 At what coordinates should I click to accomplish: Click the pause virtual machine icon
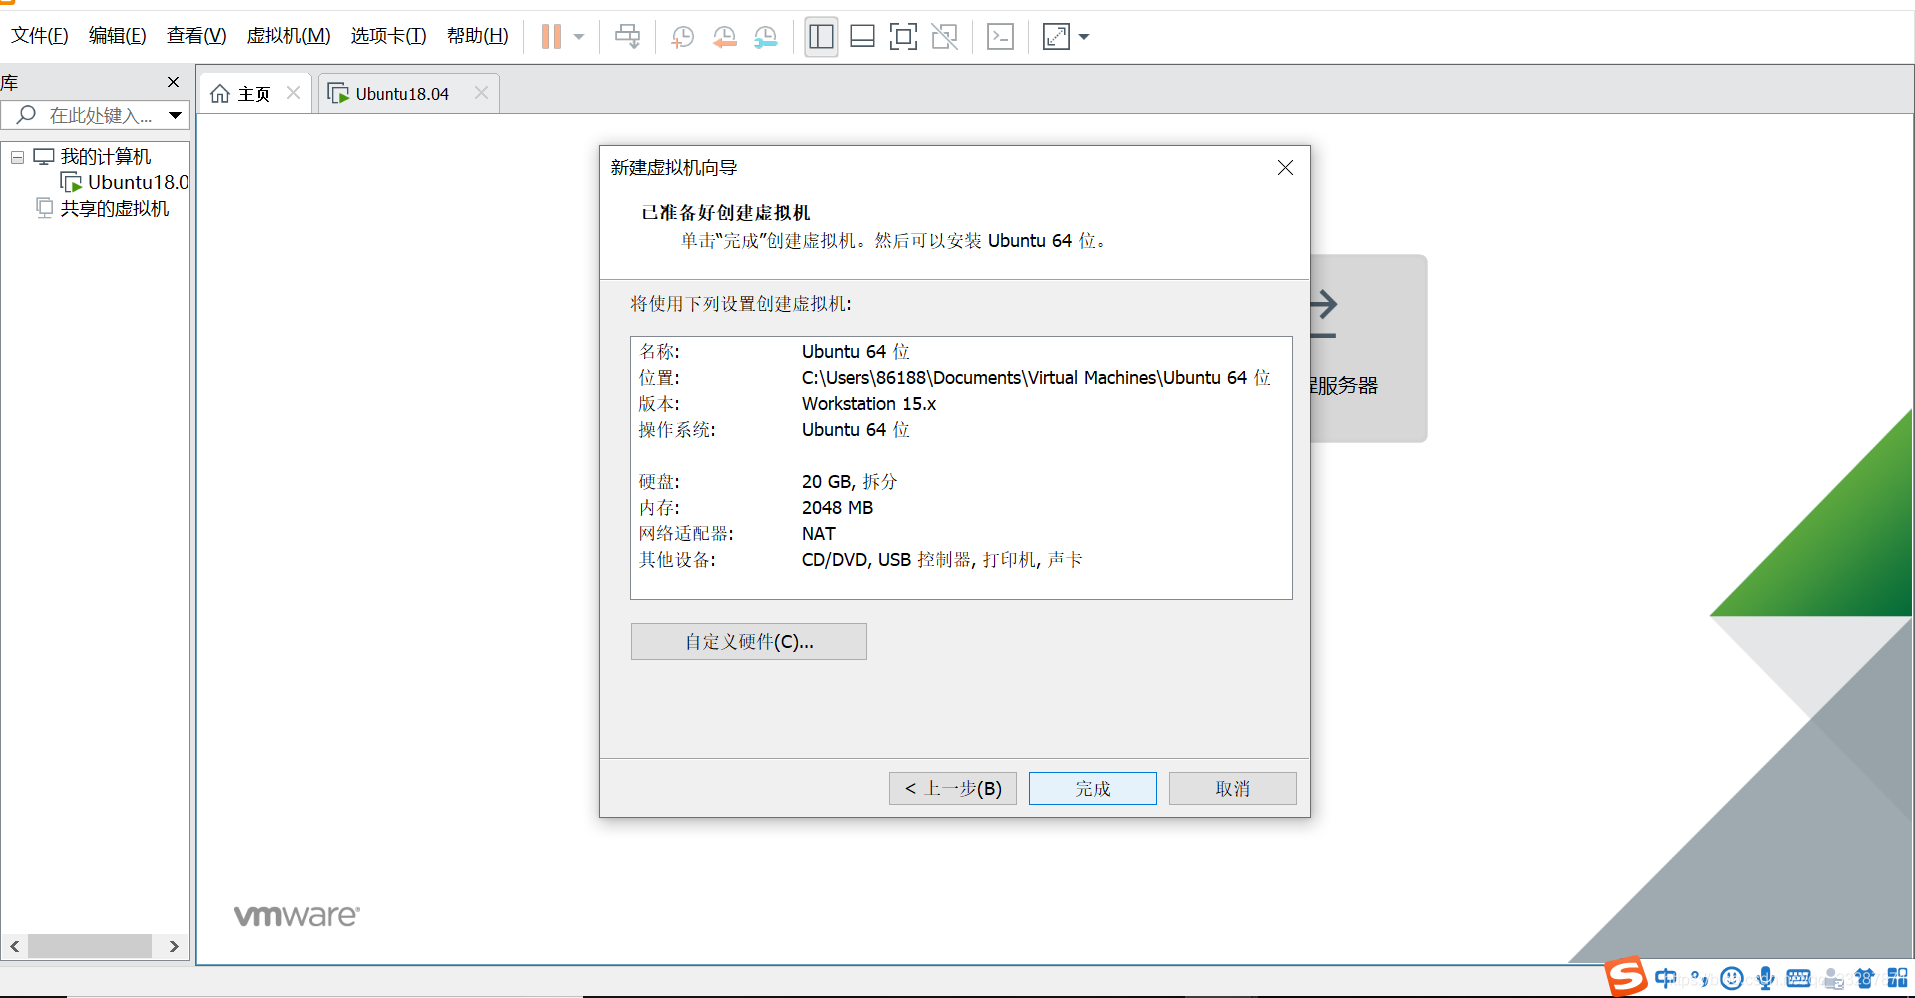pos(551,37)
